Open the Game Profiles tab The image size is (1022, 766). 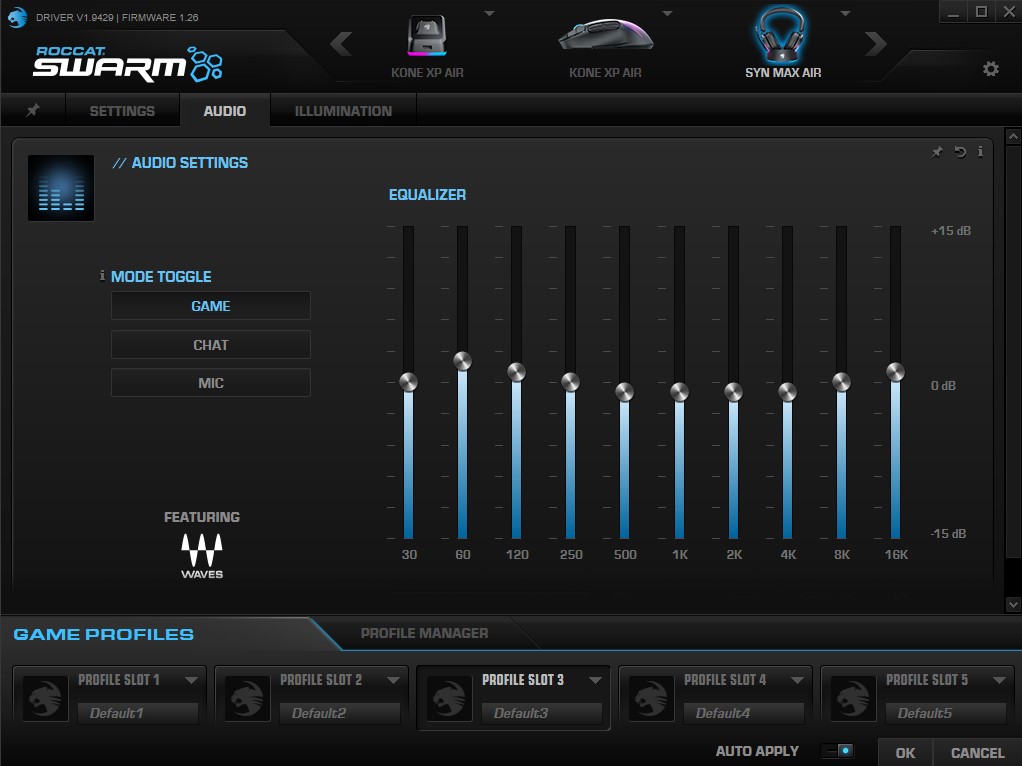point(104,634)
